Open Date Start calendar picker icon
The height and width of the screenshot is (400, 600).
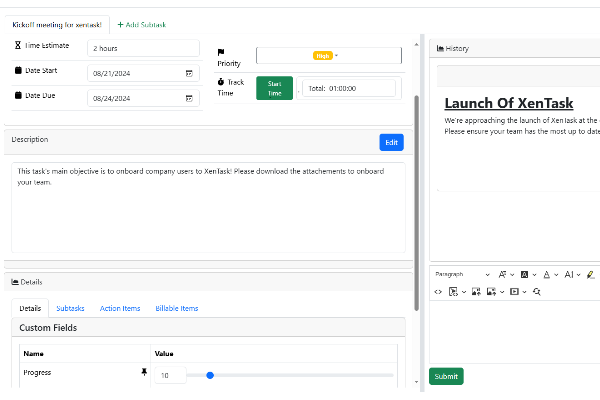(x=189, y=73)
